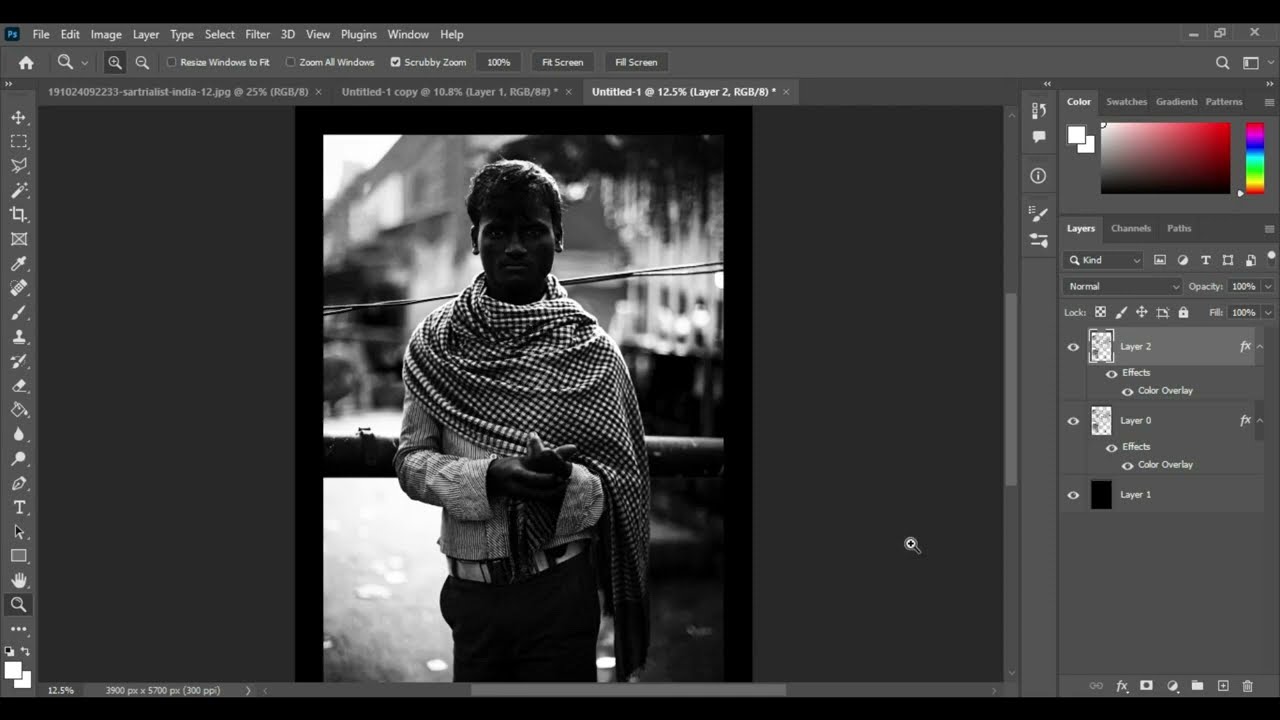
Task: Select the Blur tool
Action: pyautogui.click(x=19, y=435)
